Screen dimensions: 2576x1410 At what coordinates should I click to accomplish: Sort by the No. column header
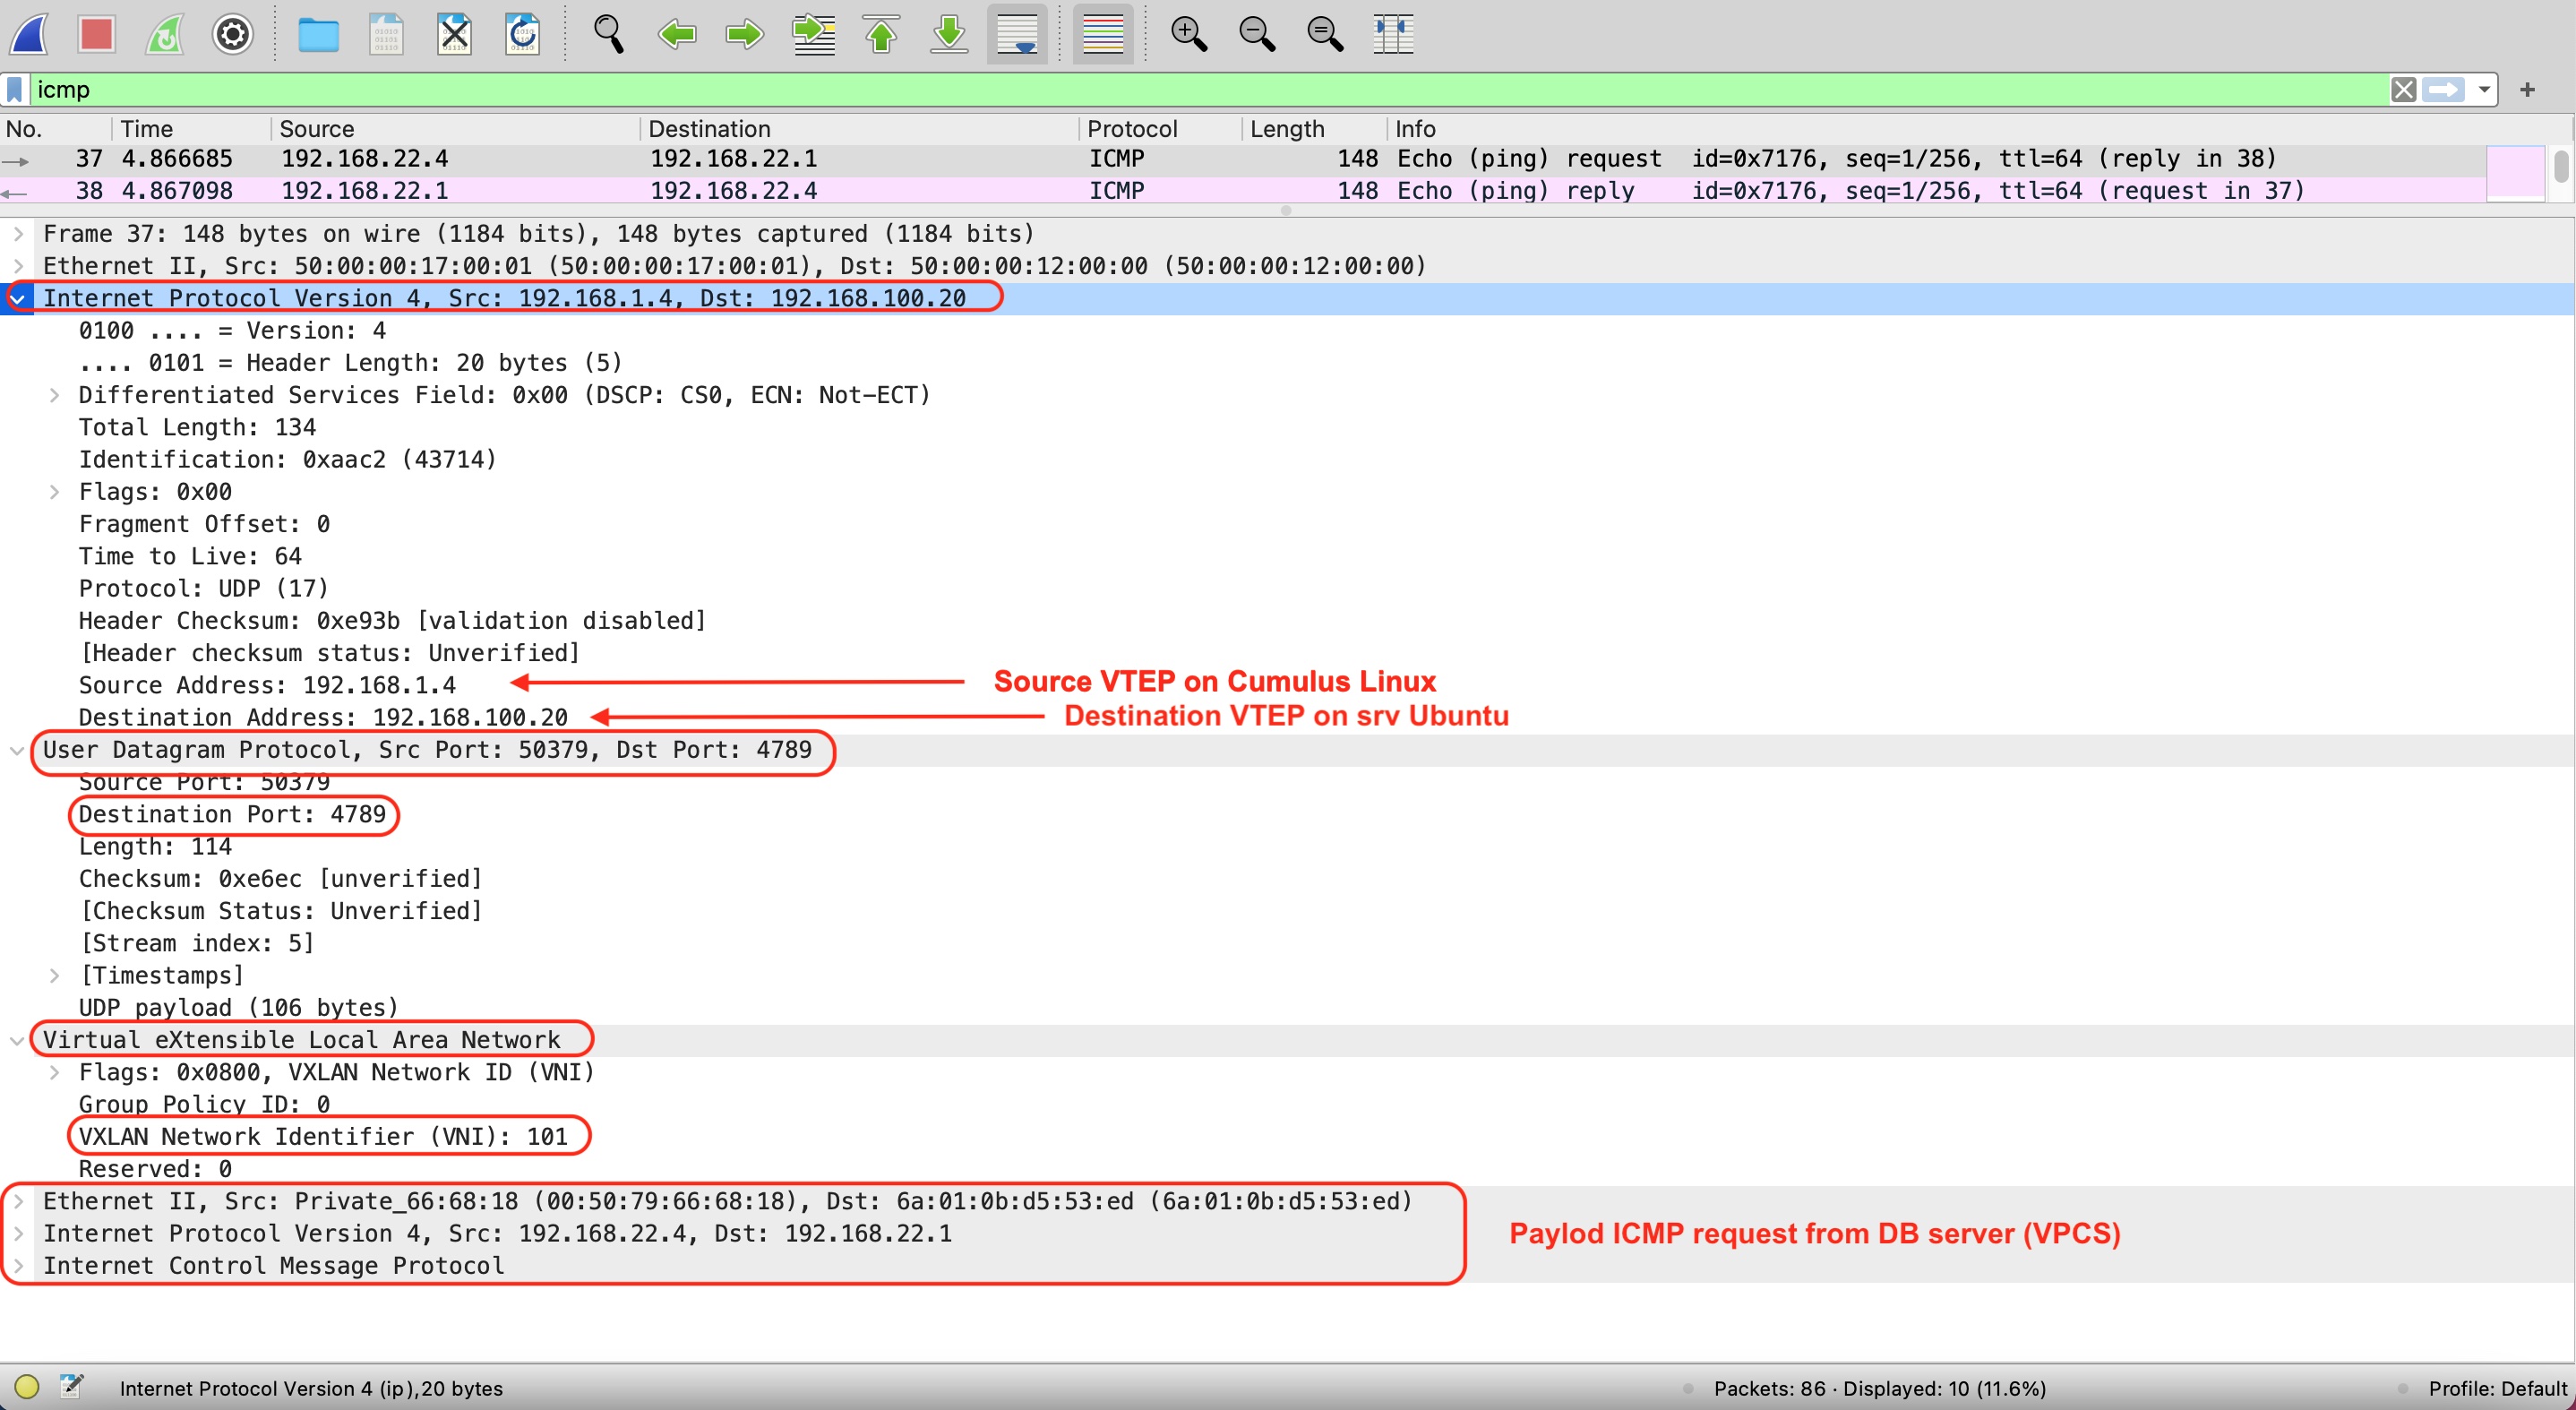pos(55,129)
